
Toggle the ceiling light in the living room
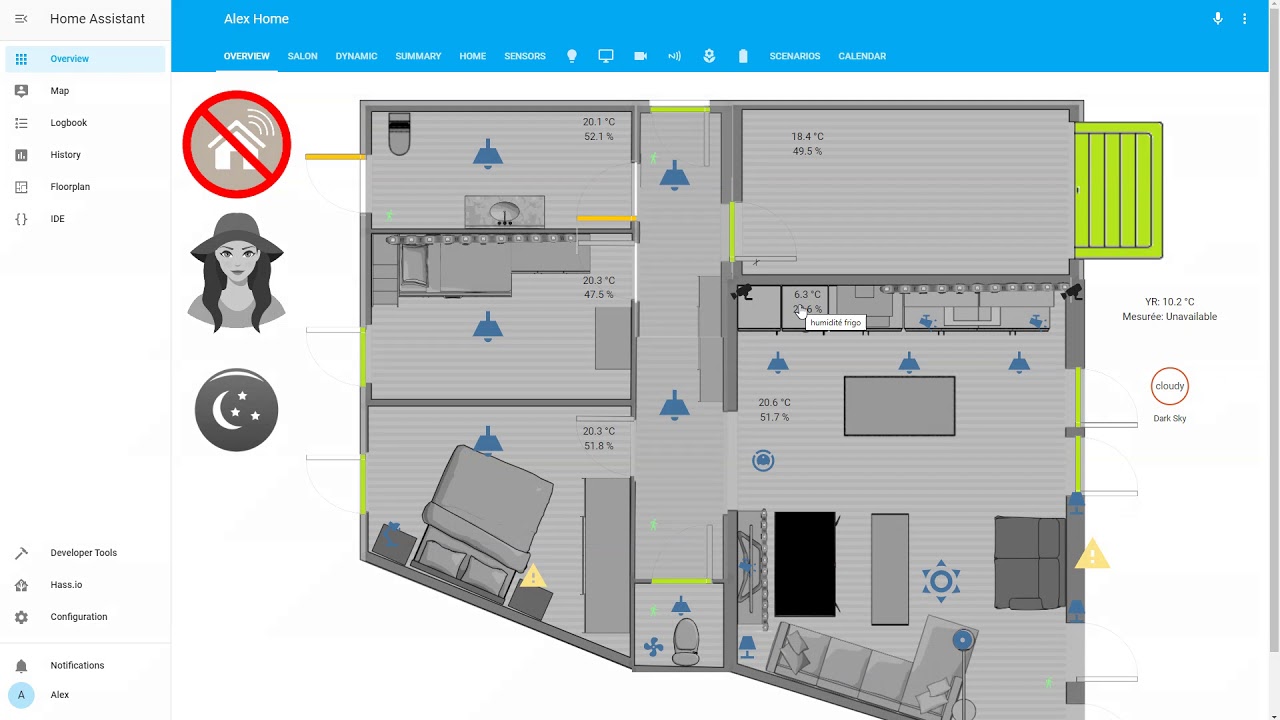pyautogui.click(x=909, y=364)
